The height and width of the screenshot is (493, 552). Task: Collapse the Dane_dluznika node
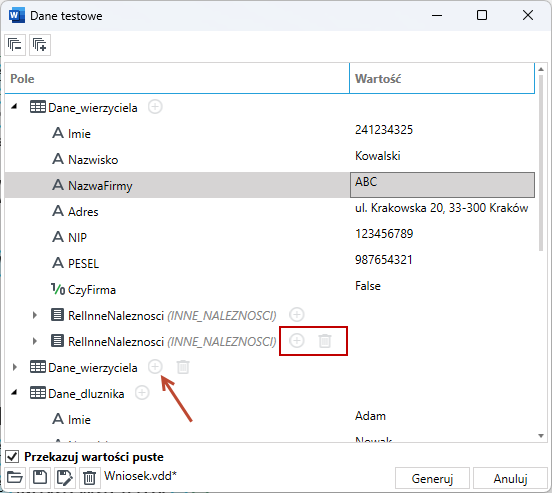(14, 393)
